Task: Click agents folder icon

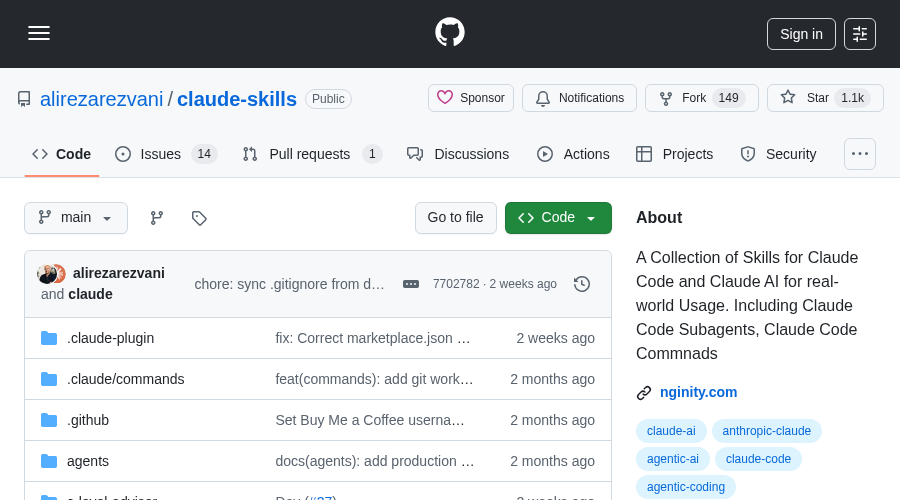Action: click(49, 462)
